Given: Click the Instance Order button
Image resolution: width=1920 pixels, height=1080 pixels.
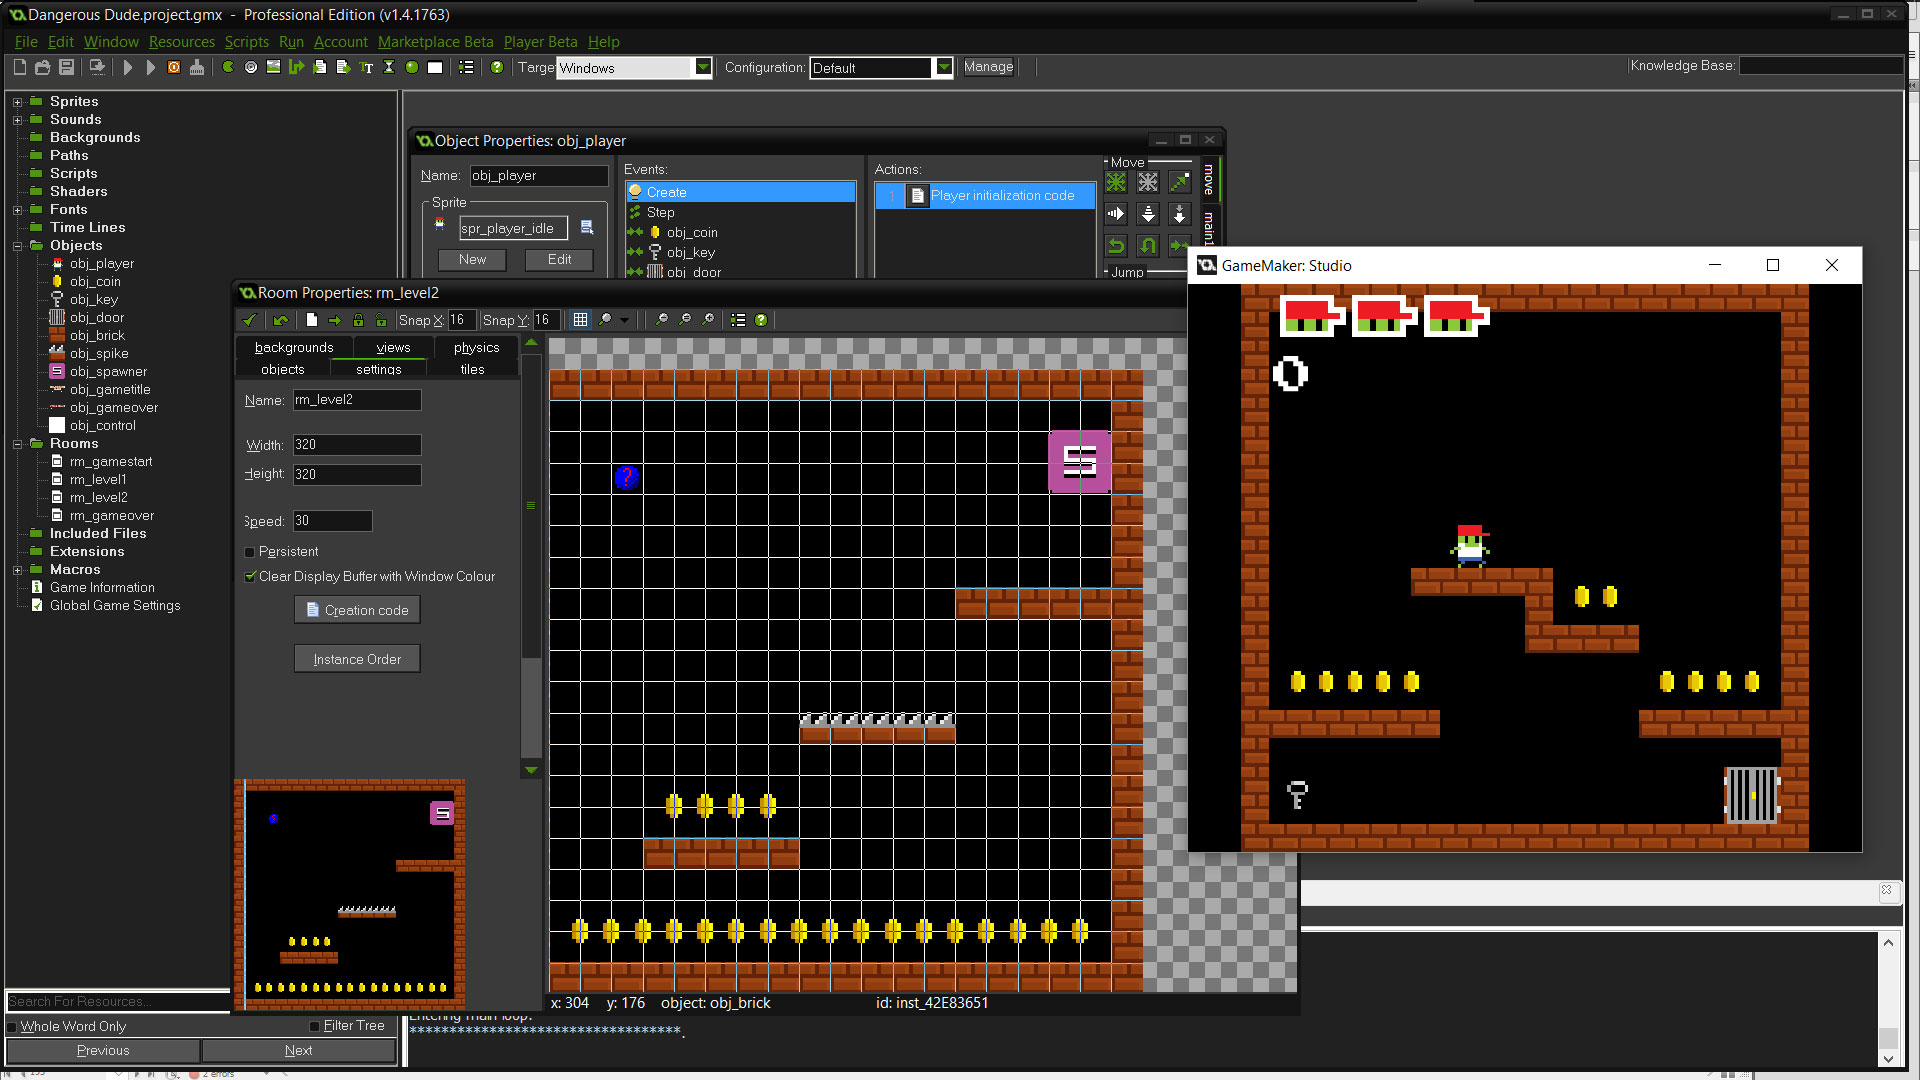Looking at the screenshot, I should 357,659.
